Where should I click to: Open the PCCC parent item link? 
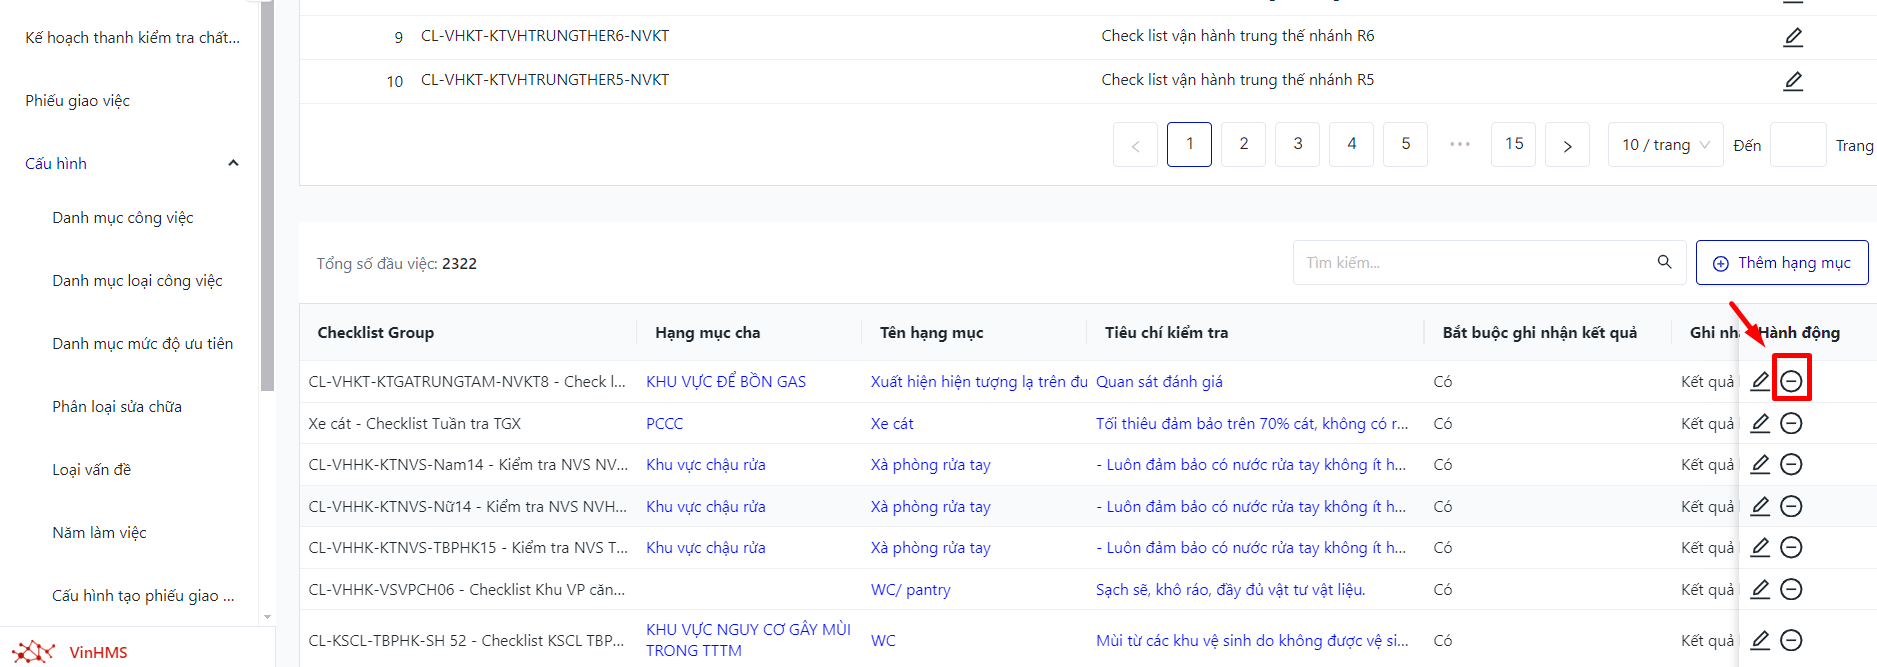[664, 424]
